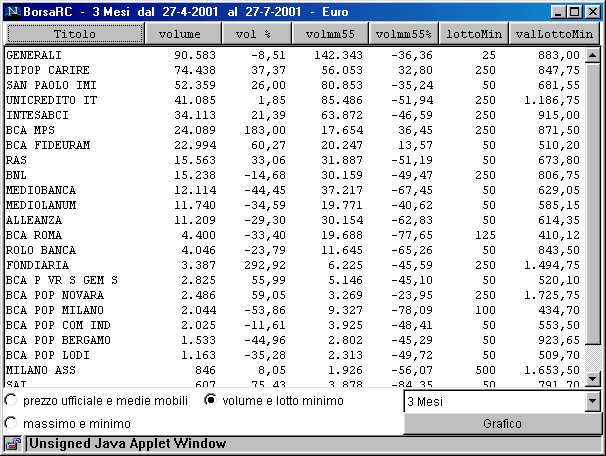This screenshot has height=456, width=606.
Task: Sort by volmm55 column header
Action: tap(330, 34)
